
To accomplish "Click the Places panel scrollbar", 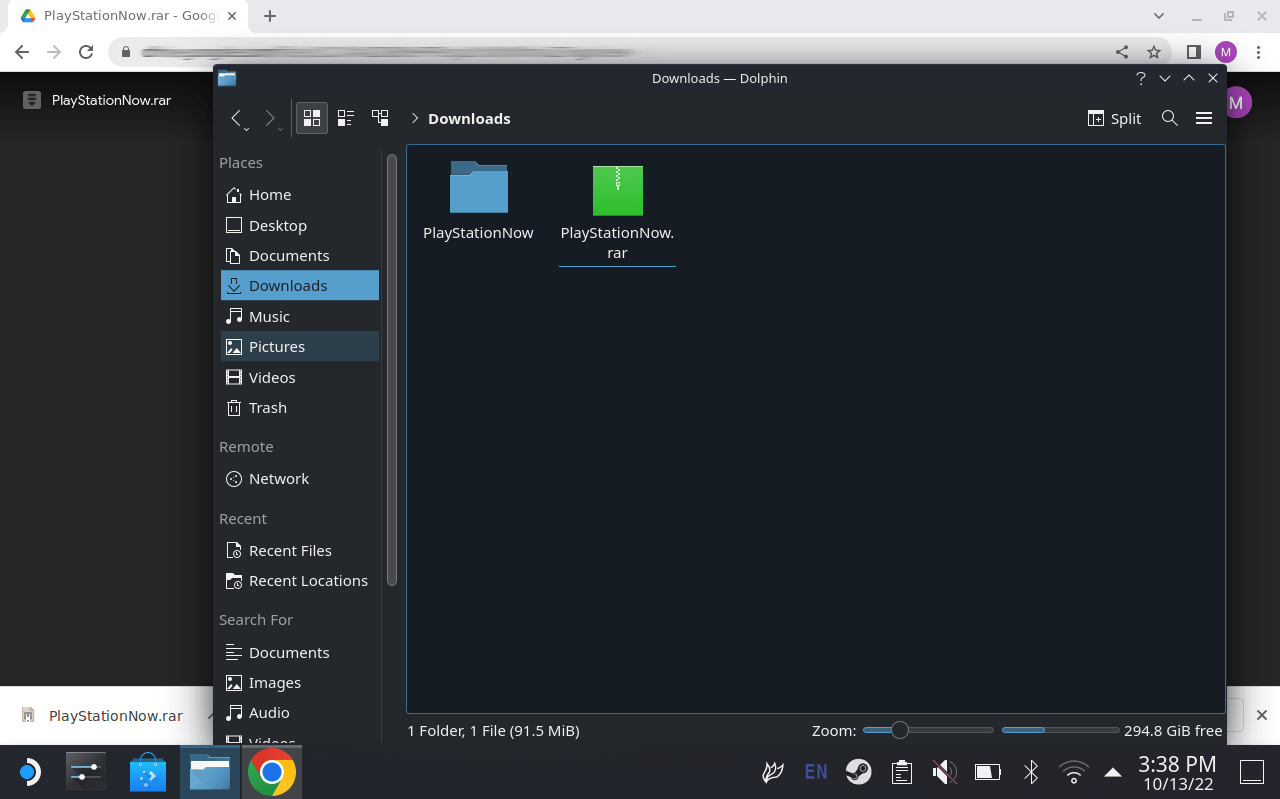I will pyautogui.click(x=392, y=370).
